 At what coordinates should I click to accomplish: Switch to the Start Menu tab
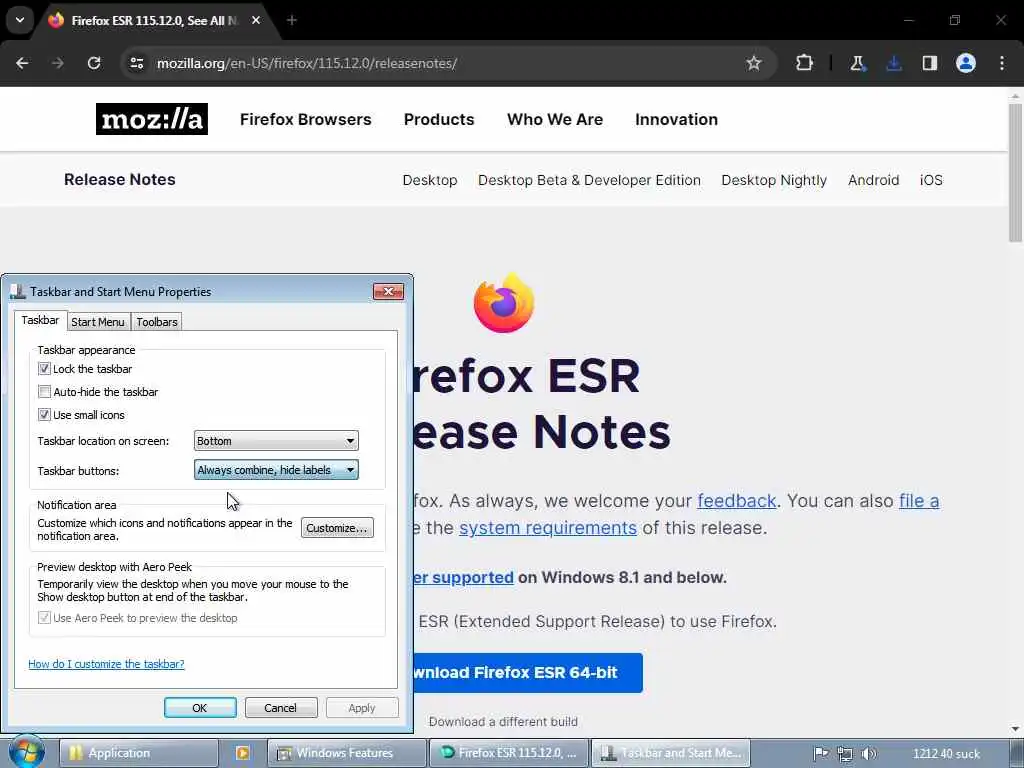(97, 322)
